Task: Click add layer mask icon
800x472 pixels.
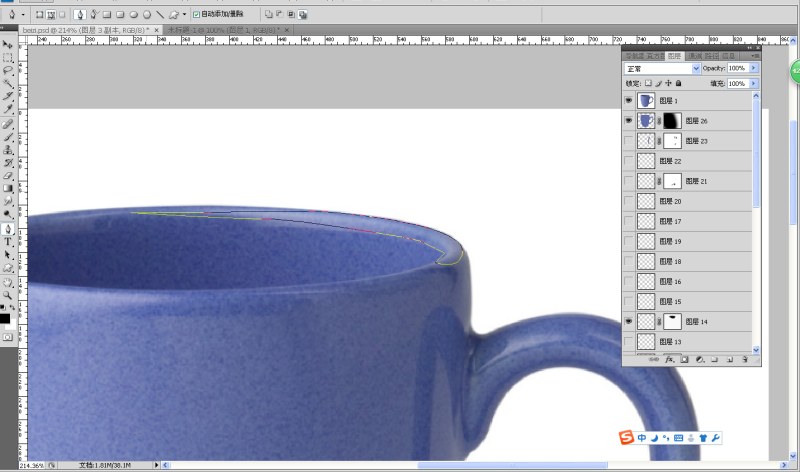Action: point(685,360)
